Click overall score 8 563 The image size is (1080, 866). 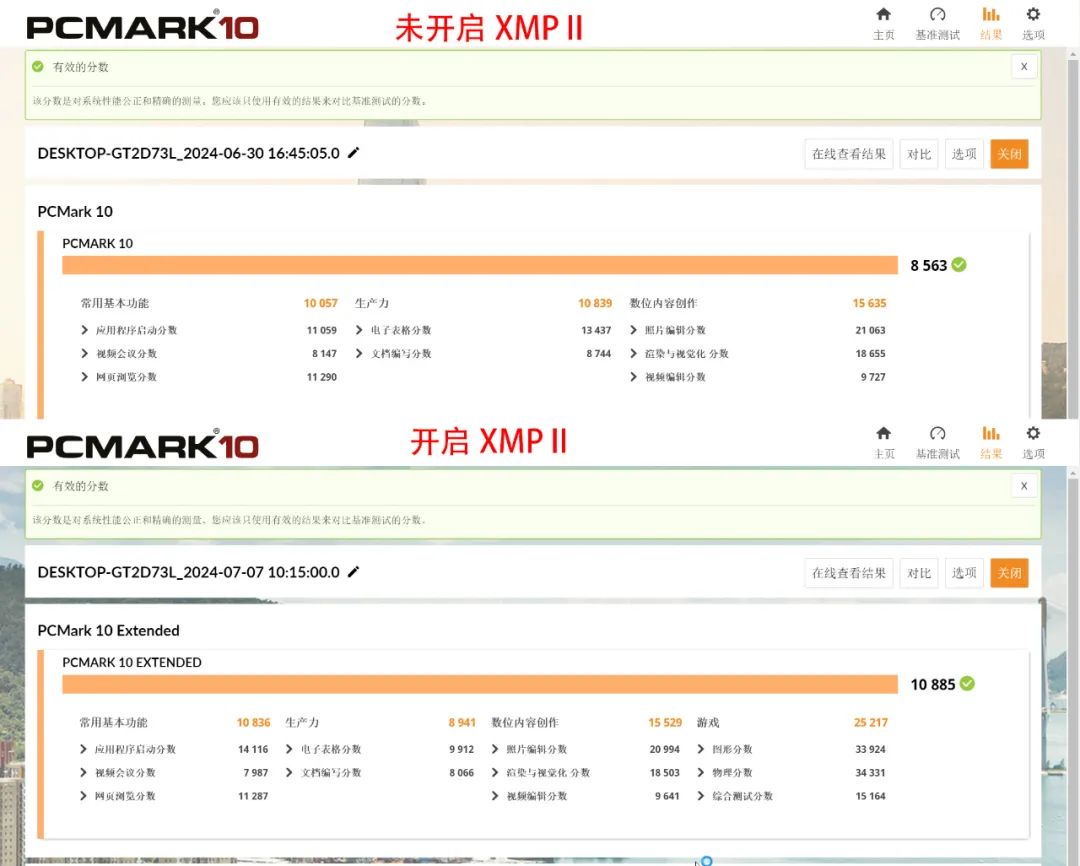click(x=928, y=265)
